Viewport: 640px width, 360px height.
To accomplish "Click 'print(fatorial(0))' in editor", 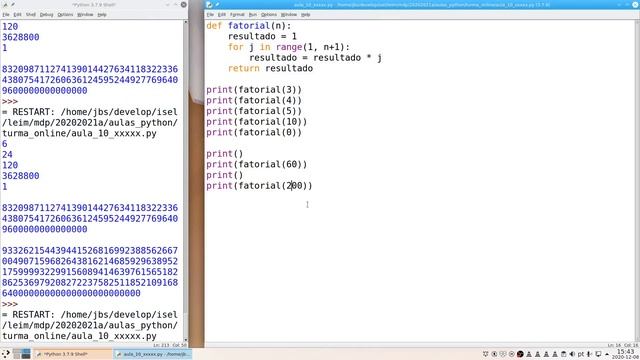I will point(254,132).
